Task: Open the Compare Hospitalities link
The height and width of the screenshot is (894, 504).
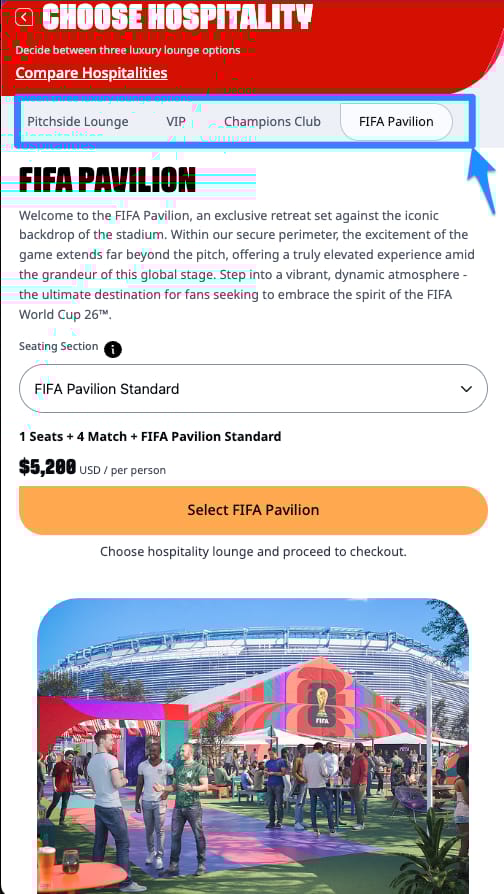Action: [91, 73]
